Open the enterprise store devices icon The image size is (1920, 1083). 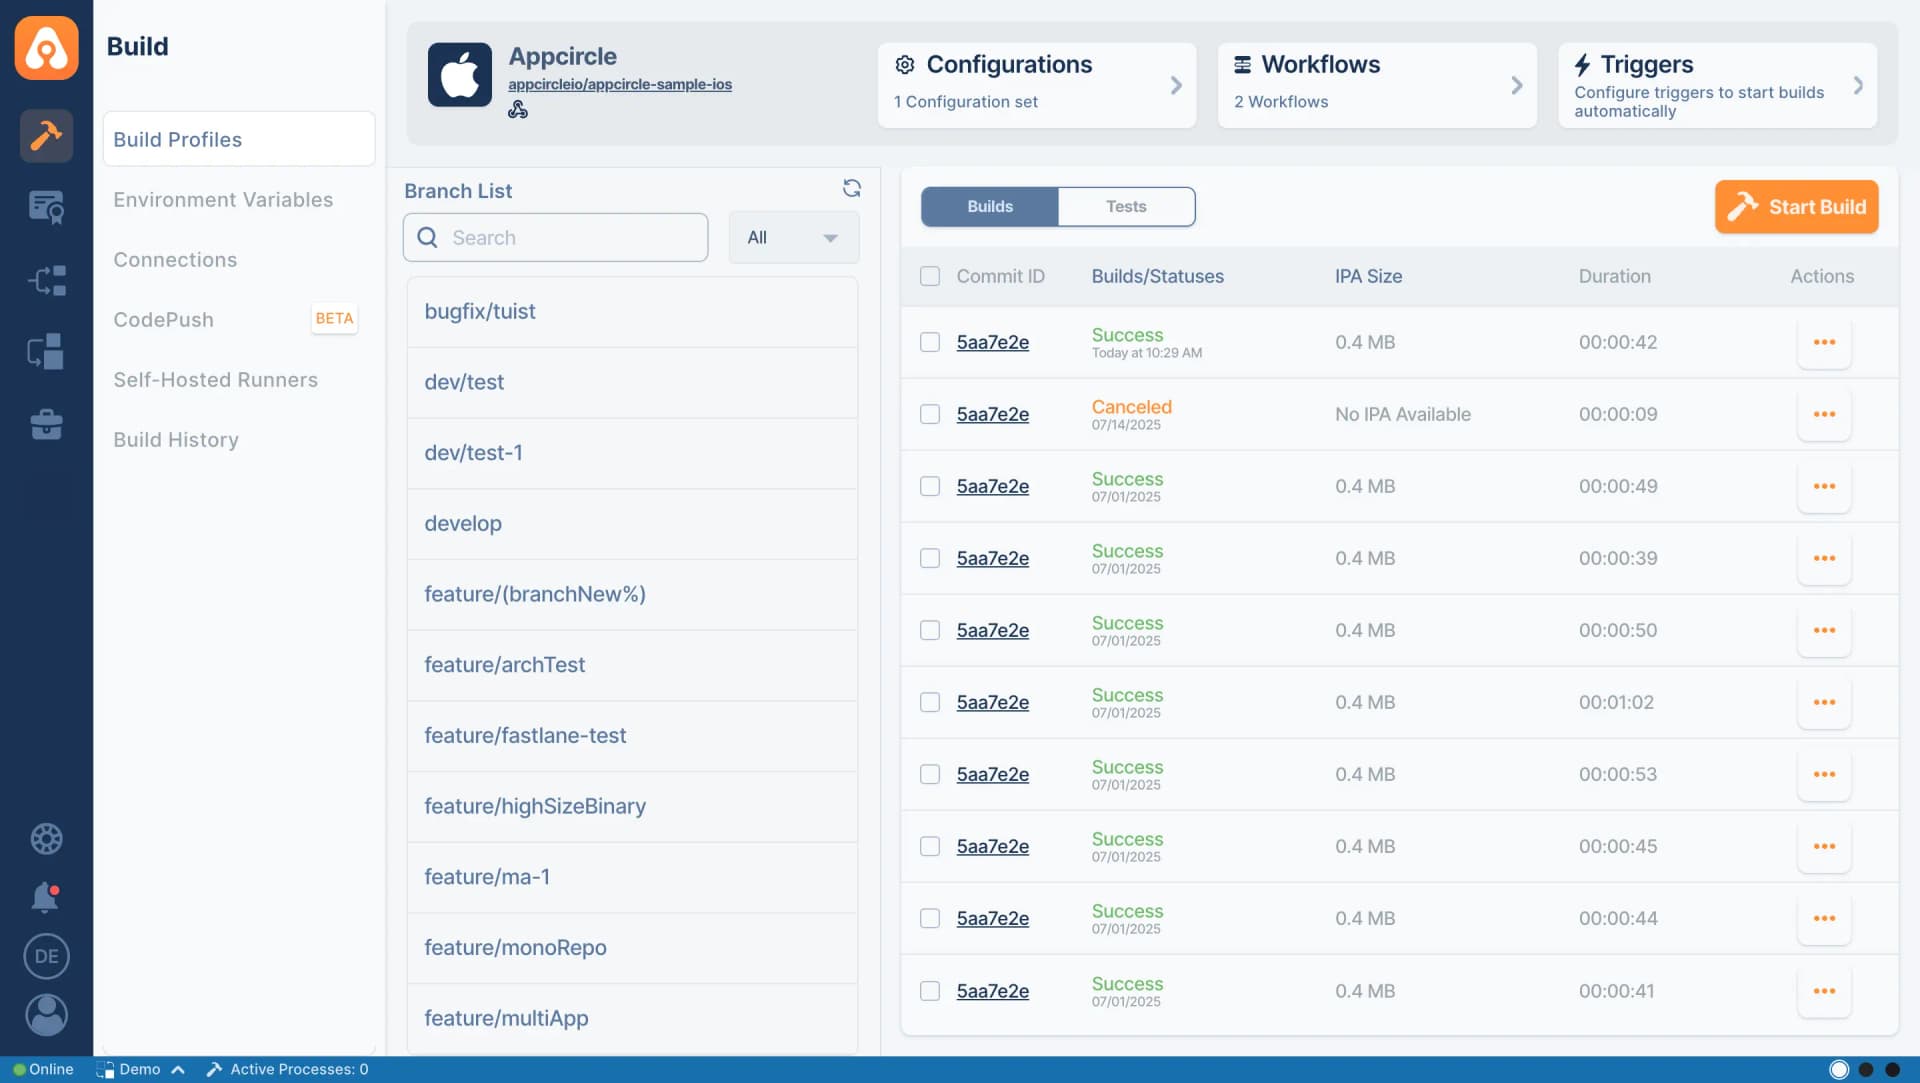pyautogui.click(x=46, y=352)
